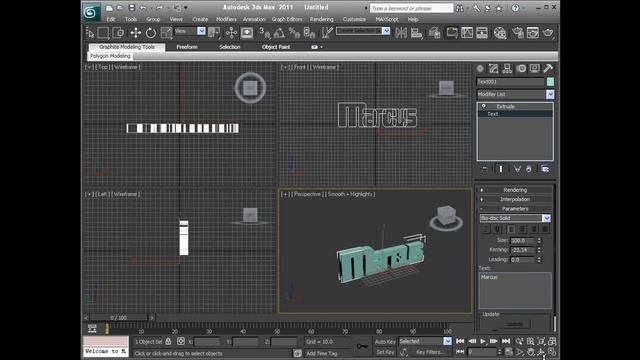Expand the Rendering rollout
Viewport: 640px width, 360px height.
pyautogui.click(x=515, y=190)
